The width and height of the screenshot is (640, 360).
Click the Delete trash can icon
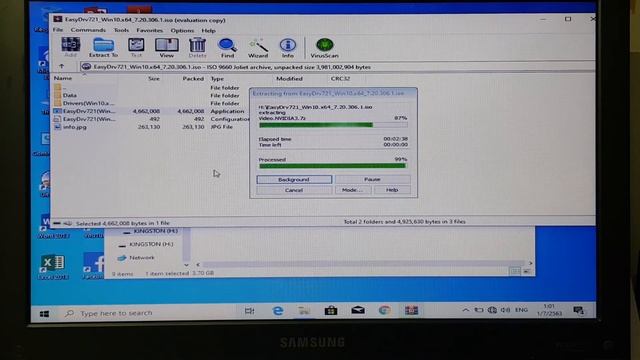[197, 47]
